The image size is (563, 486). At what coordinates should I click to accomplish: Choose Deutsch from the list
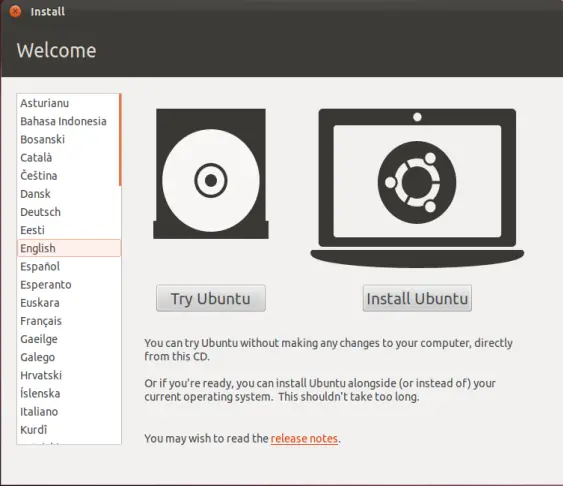(68, 212)
